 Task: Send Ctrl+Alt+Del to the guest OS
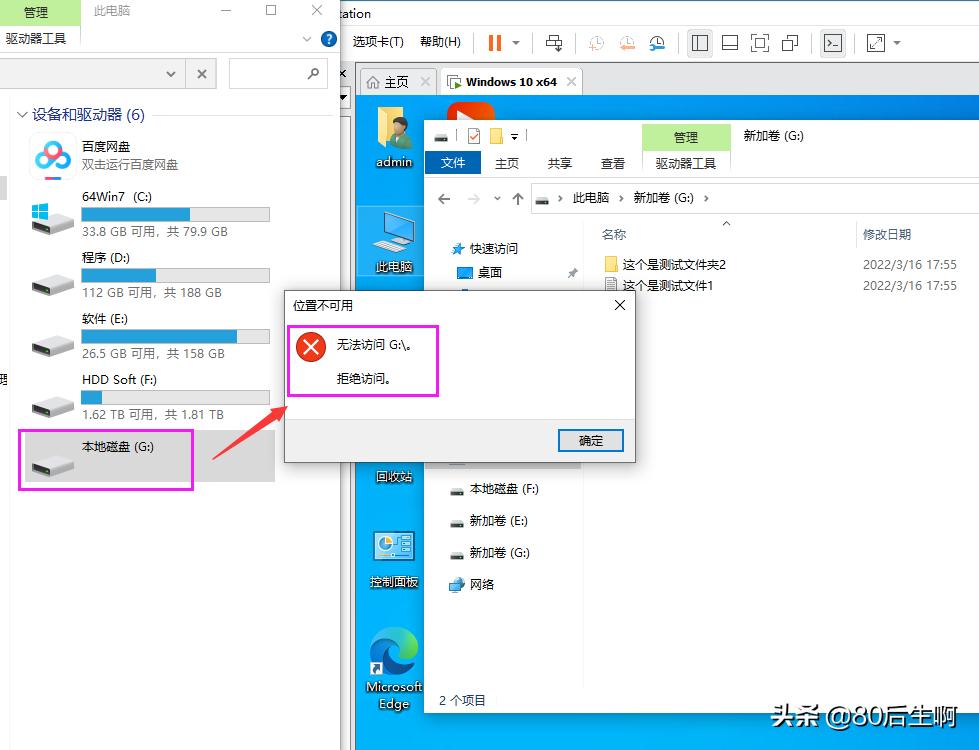pos(554,42)
